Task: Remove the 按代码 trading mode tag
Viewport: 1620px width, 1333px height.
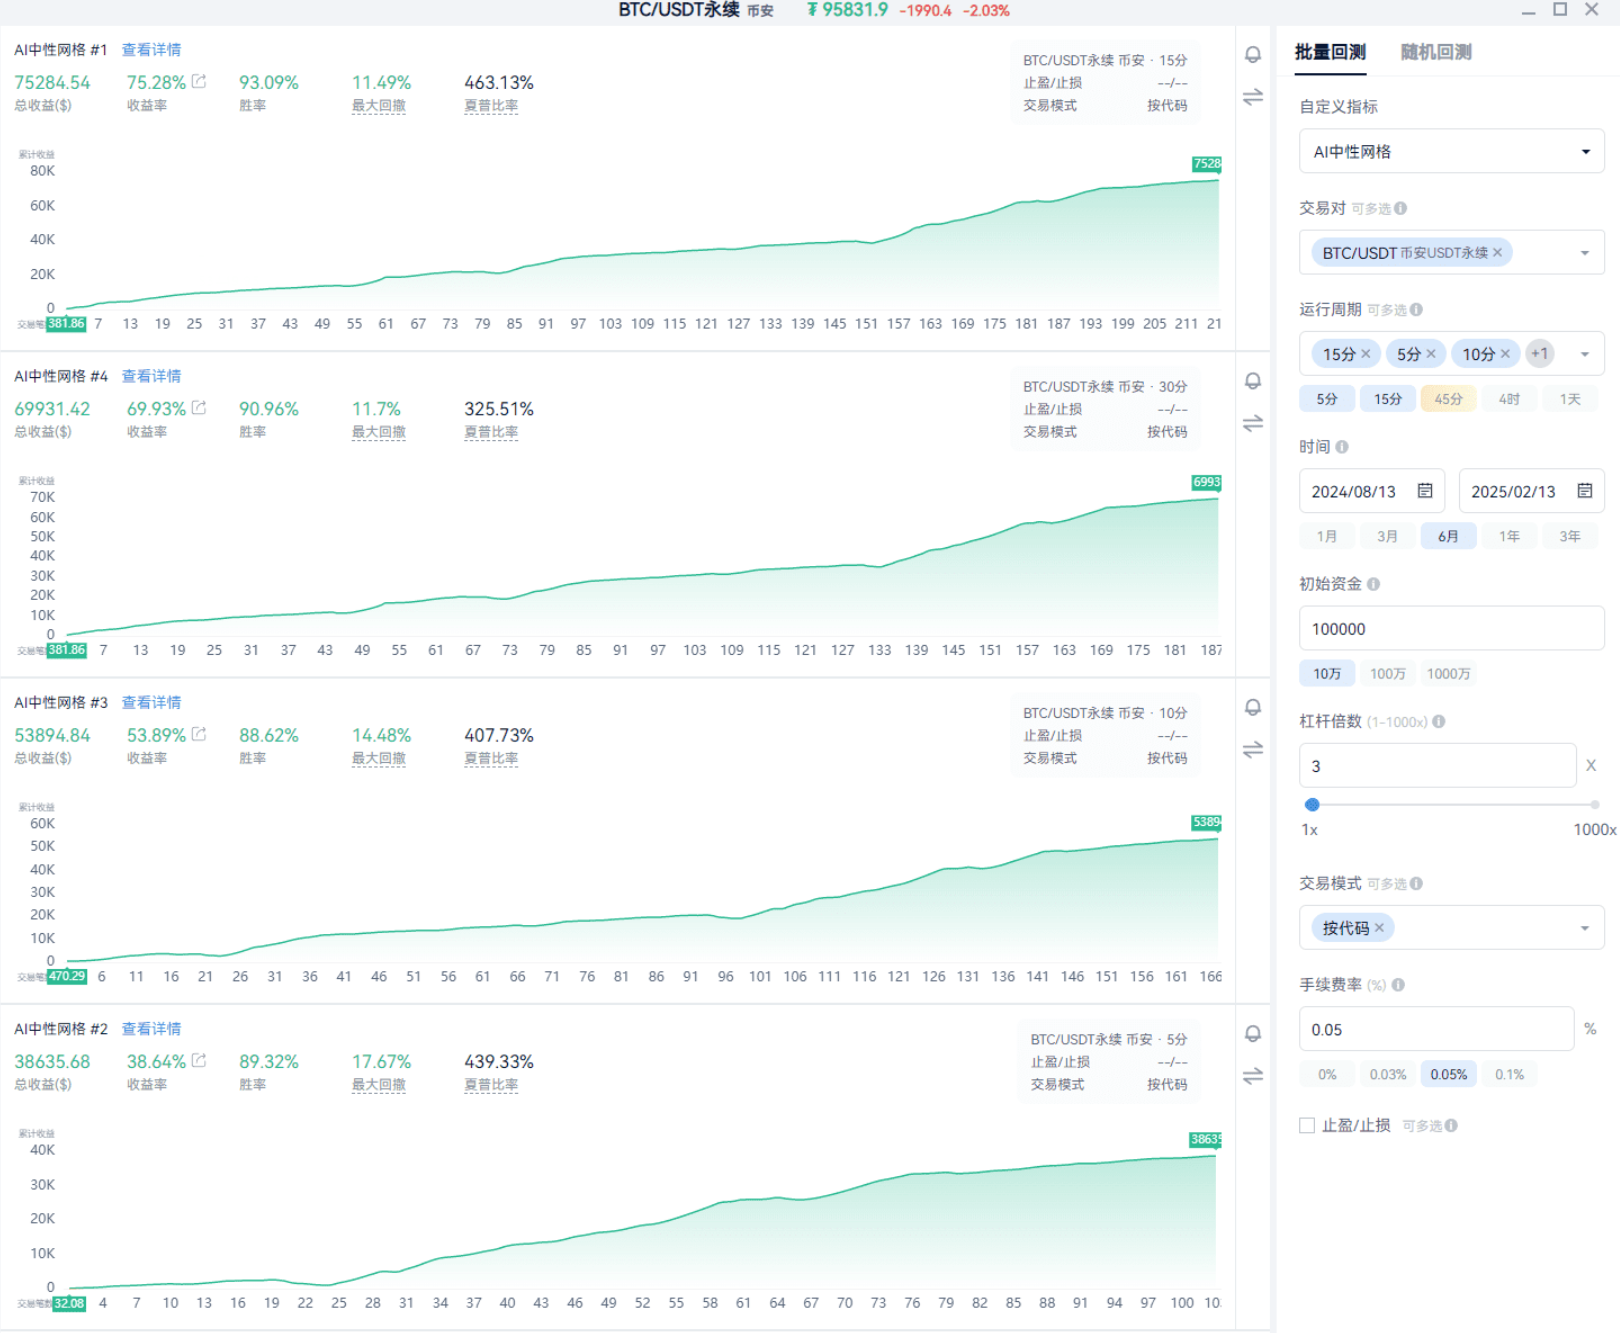Action: [1379, 928]
